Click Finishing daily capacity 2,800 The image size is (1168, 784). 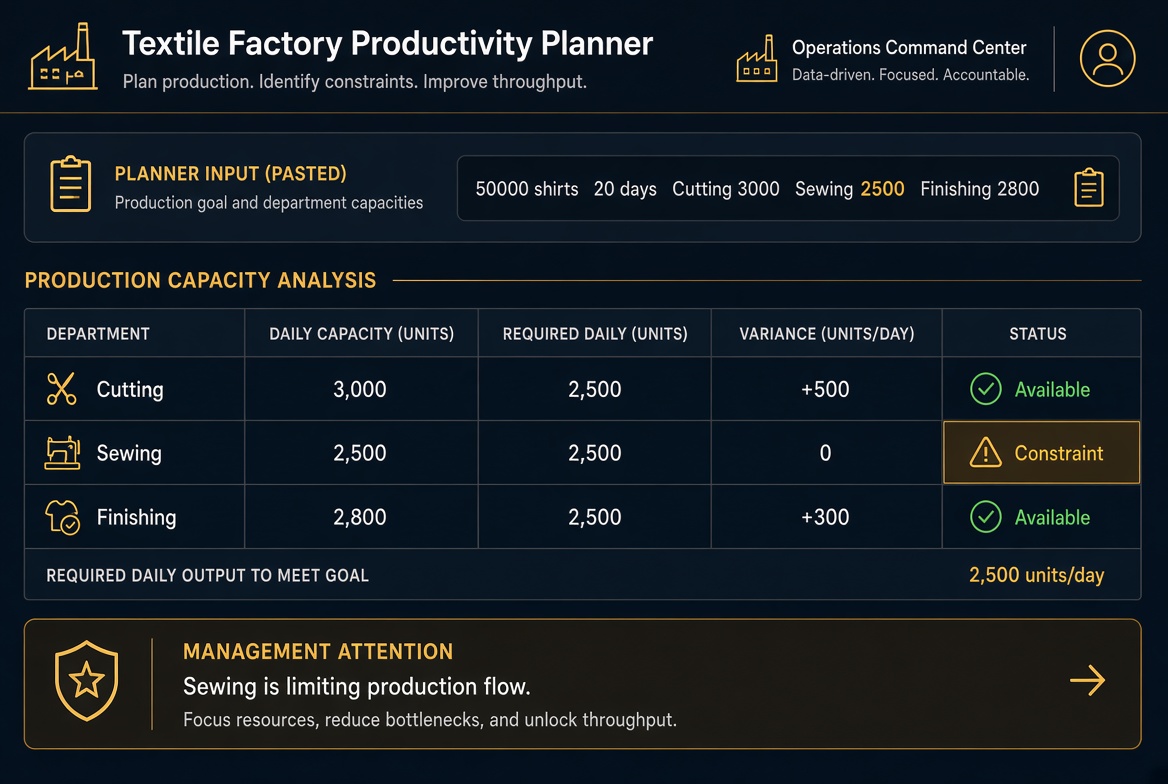(x=360, y=517)
